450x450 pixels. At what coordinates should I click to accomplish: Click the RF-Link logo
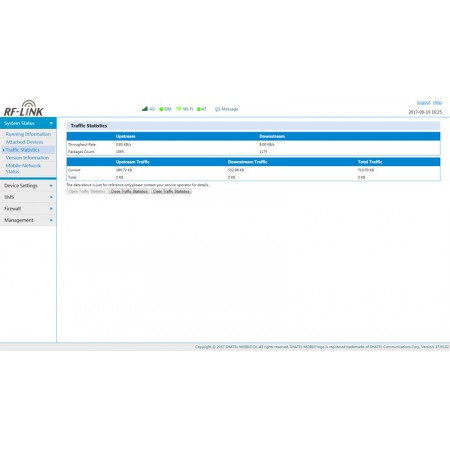(x=23, y=108)
